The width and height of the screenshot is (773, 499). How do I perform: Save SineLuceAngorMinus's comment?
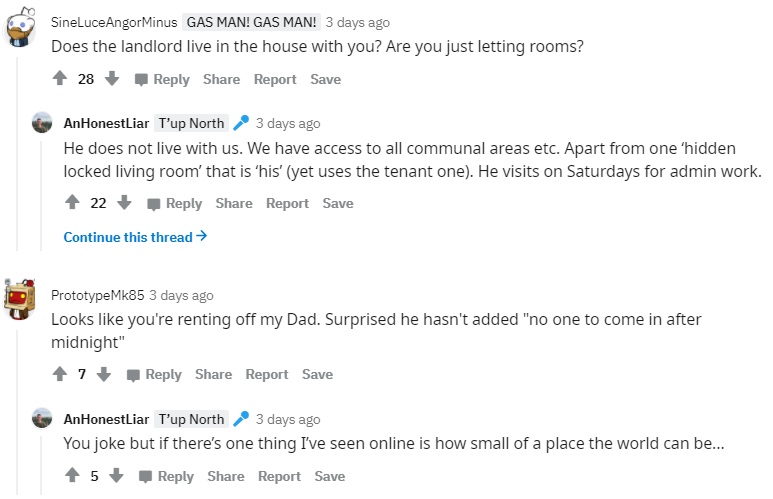coord(325,80)
